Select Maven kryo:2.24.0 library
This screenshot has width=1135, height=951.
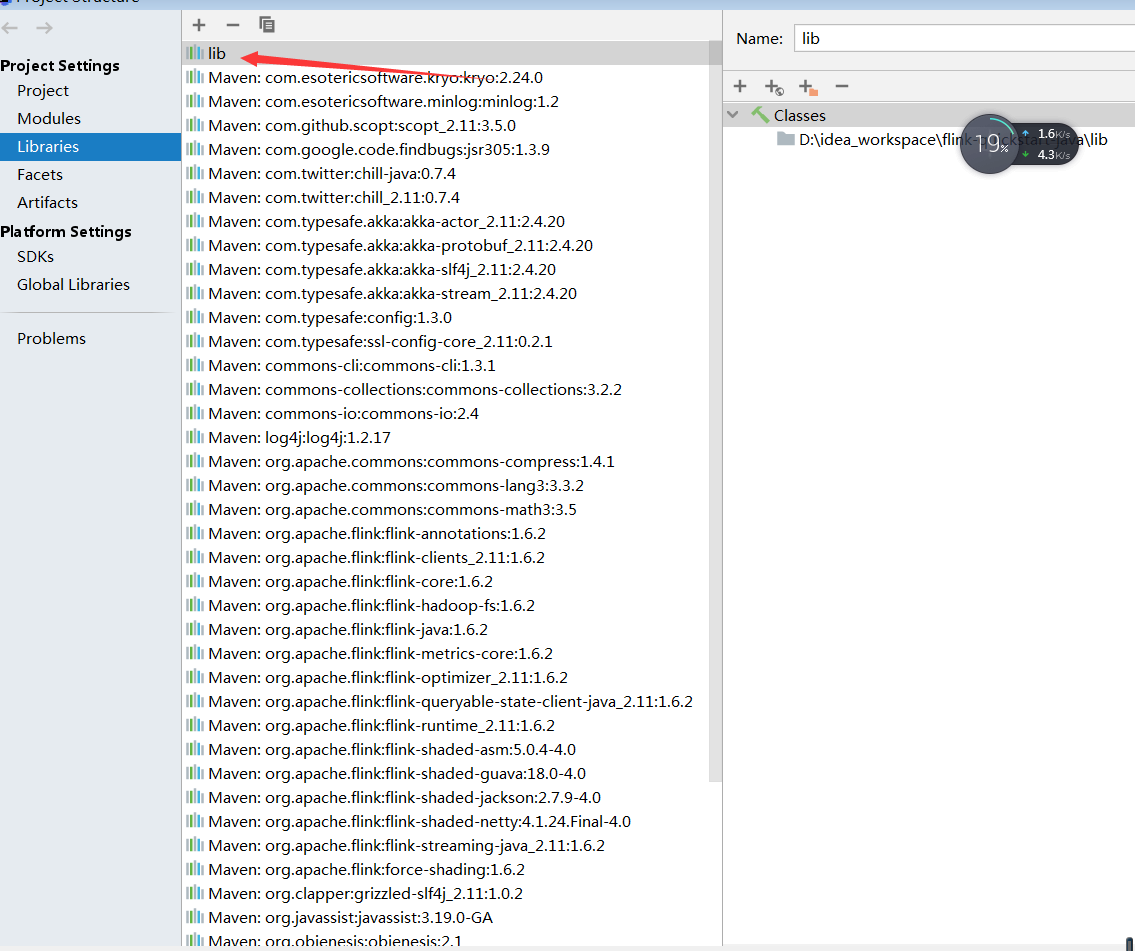point(445,77)
